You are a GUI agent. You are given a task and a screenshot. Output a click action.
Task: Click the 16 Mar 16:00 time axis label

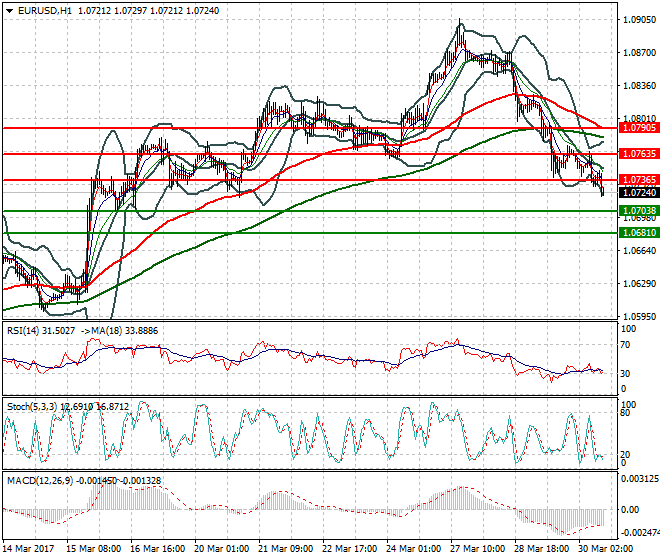(x=158, y=549)
